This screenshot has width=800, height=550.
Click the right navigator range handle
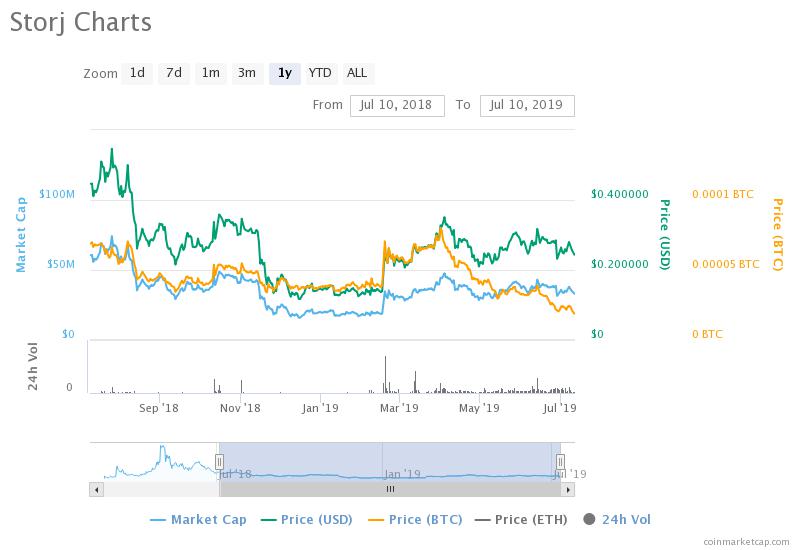pos(560,462)
